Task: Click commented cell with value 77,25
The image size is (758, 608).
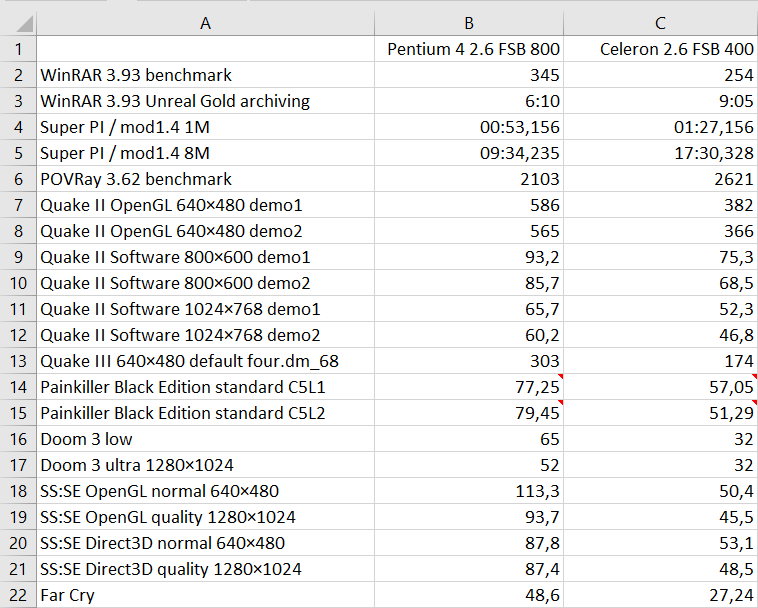Action: [x=469, y=387]
